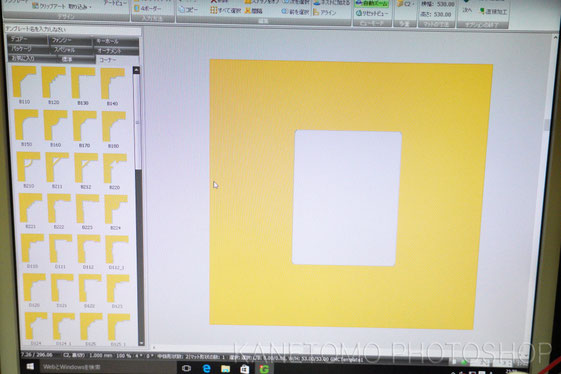
Task: Open the C2 dropdown in the toolbar
Action: [405, 4]
